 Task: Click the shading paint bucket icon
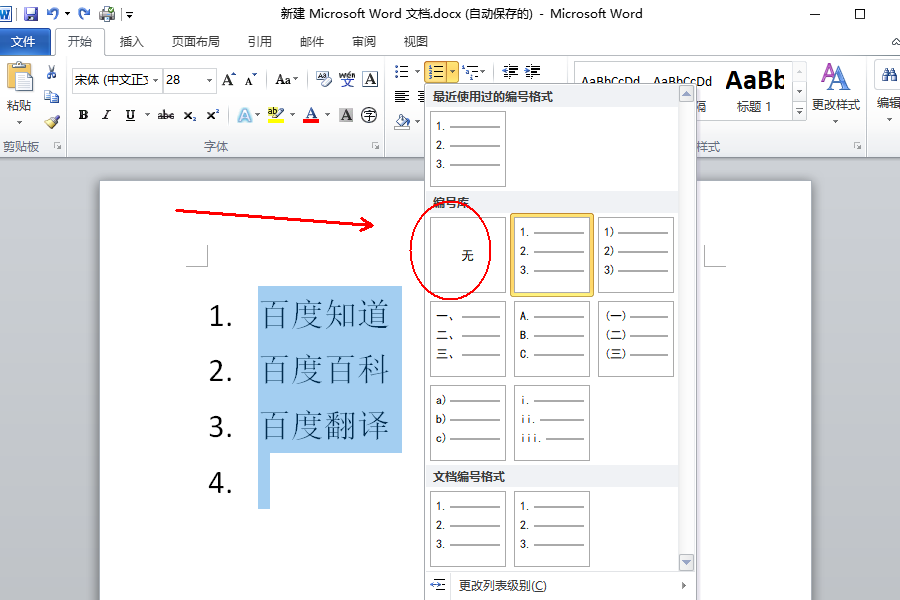402,121
